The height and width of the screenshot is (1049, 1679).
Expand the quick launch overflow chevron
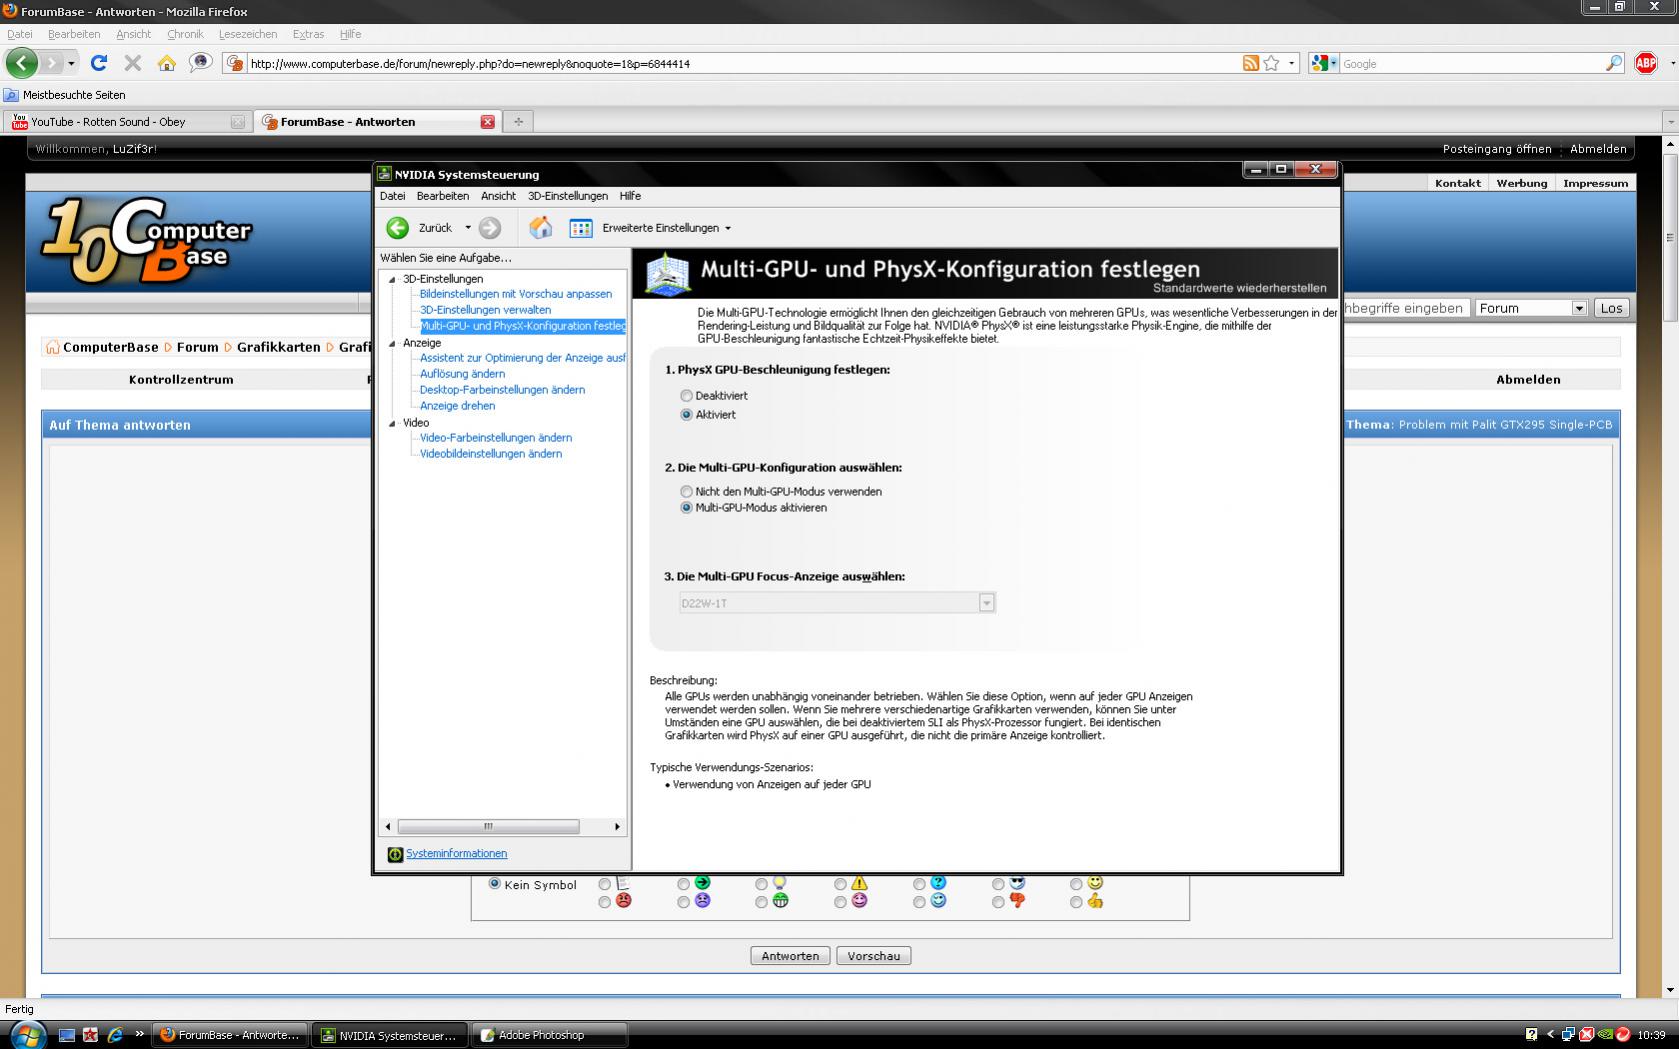click(139, 1034)
